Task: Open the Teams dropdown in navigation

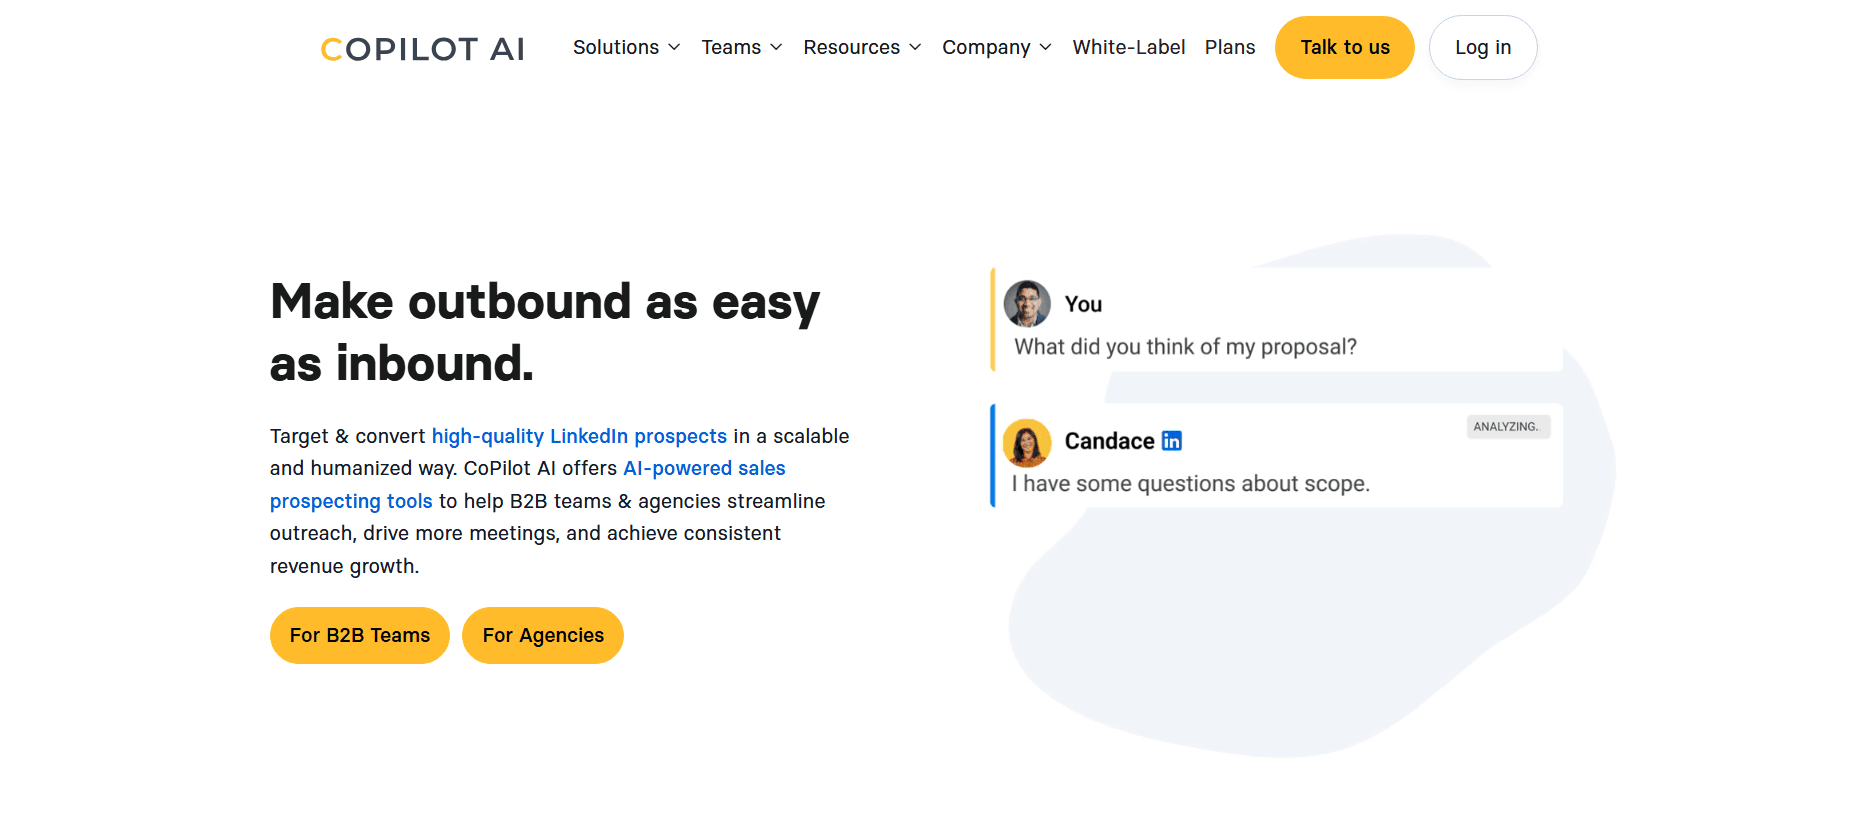Action: [x=741, y=47]
